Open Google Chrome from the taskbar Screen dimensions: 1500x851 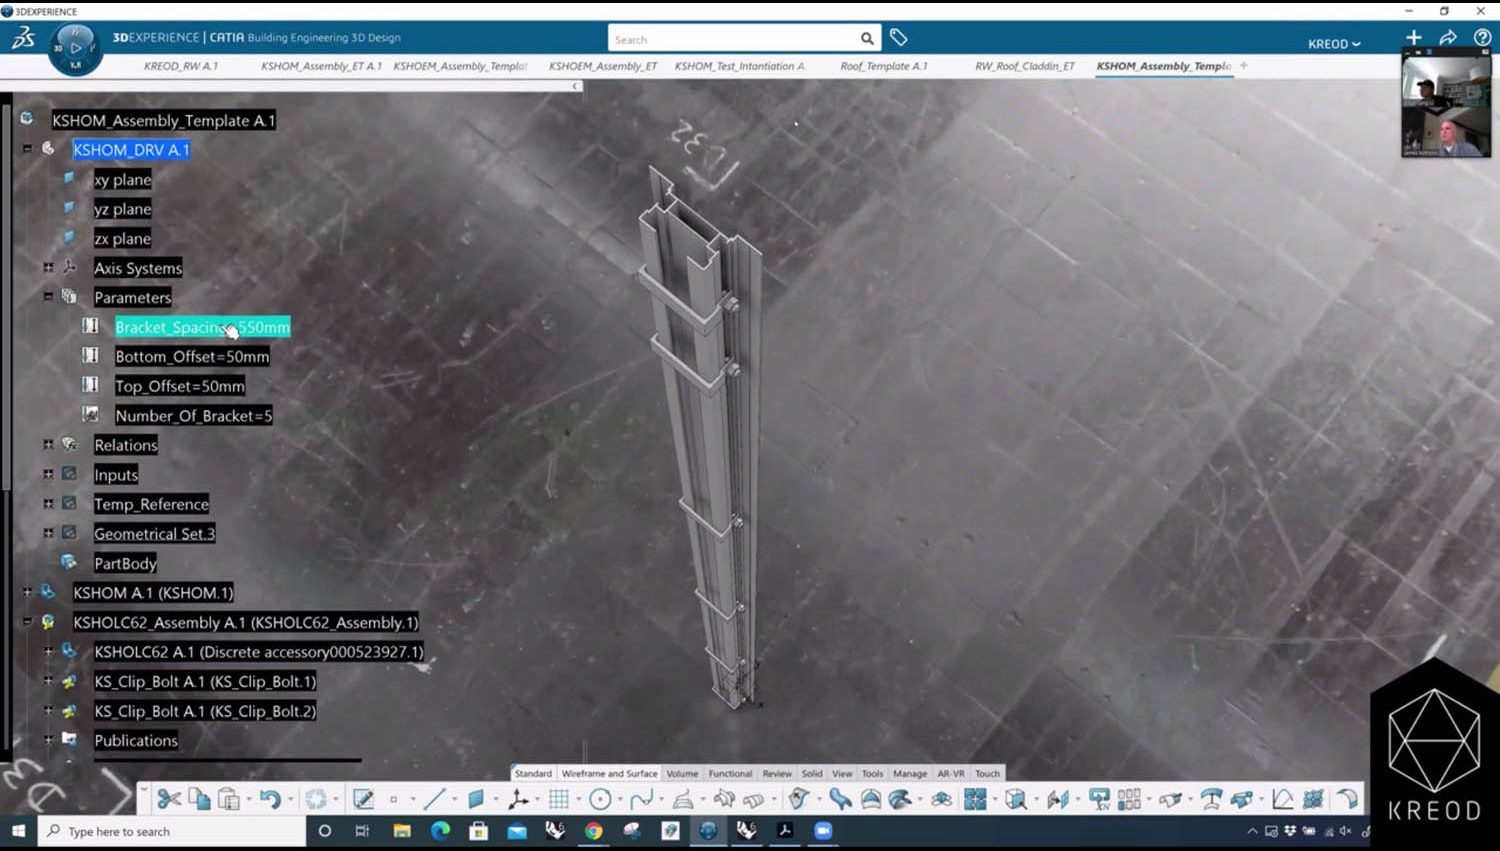(594, 831)
